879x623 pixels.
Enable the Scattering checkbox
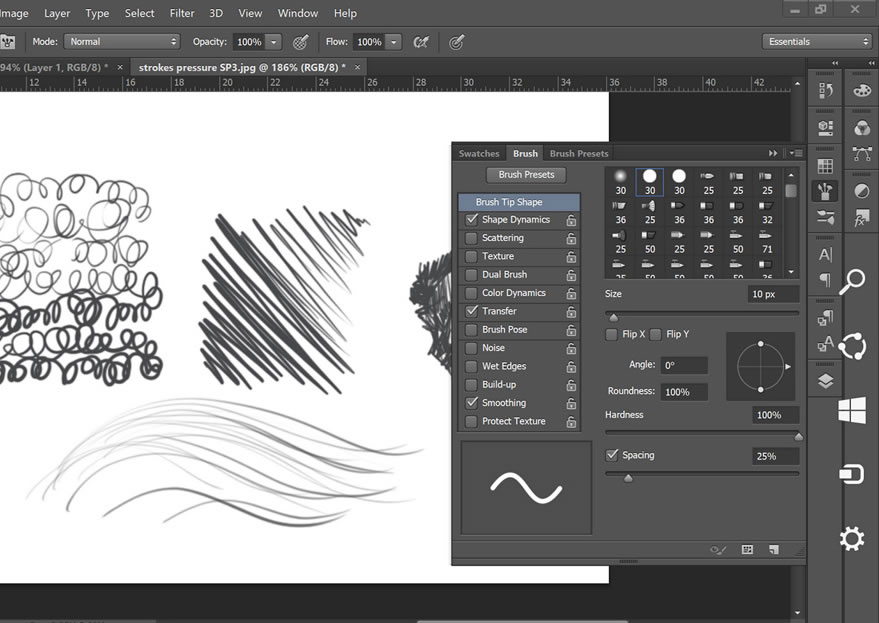tap(471, 238)
